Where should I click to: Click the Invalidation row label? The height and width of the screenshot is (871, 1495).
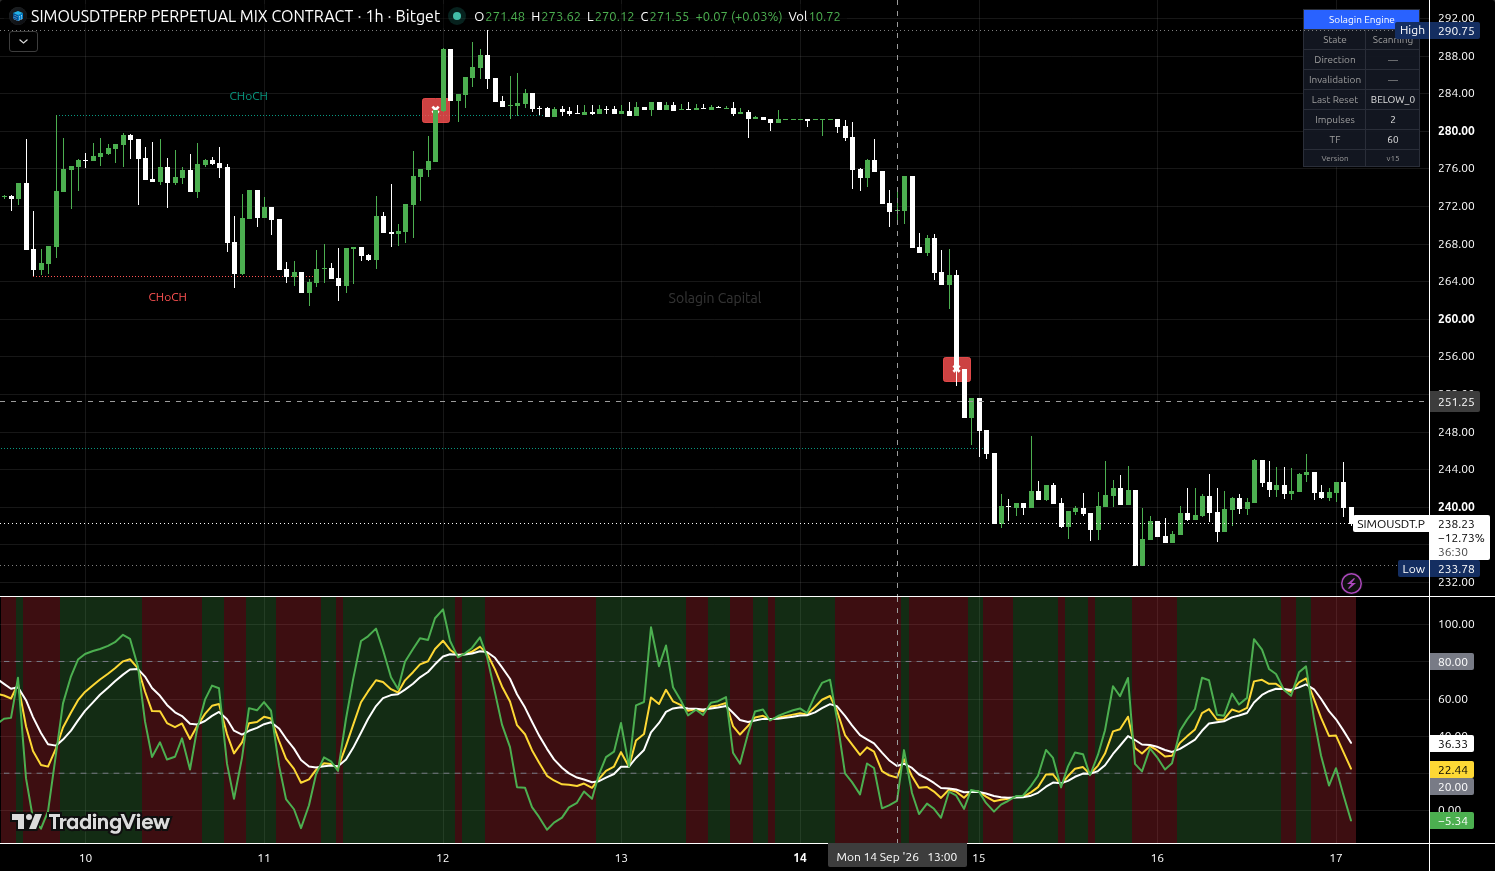[1334, 80]
